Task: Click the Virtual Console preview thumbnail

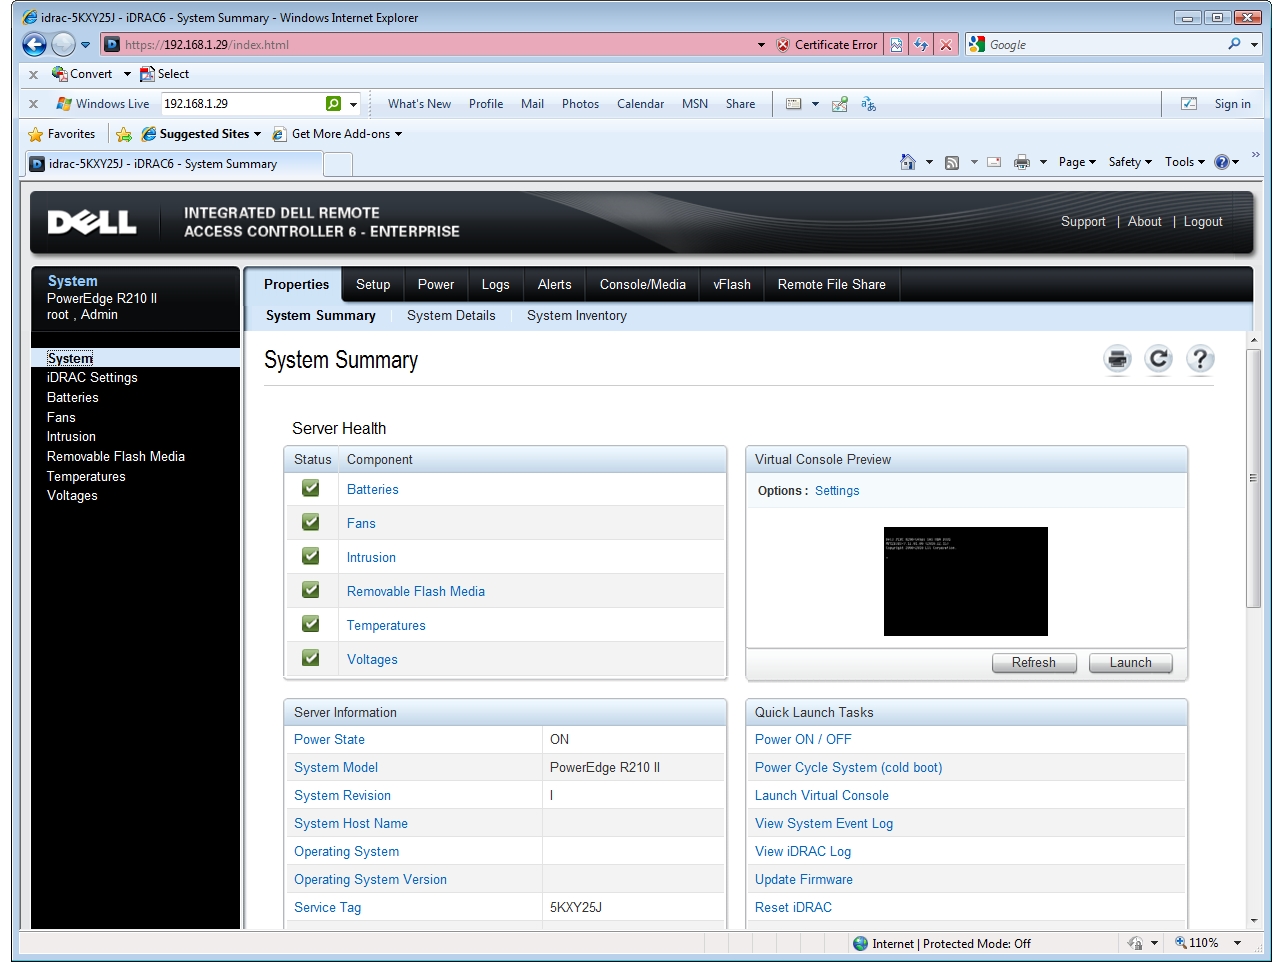Action: tap(965, 581)
